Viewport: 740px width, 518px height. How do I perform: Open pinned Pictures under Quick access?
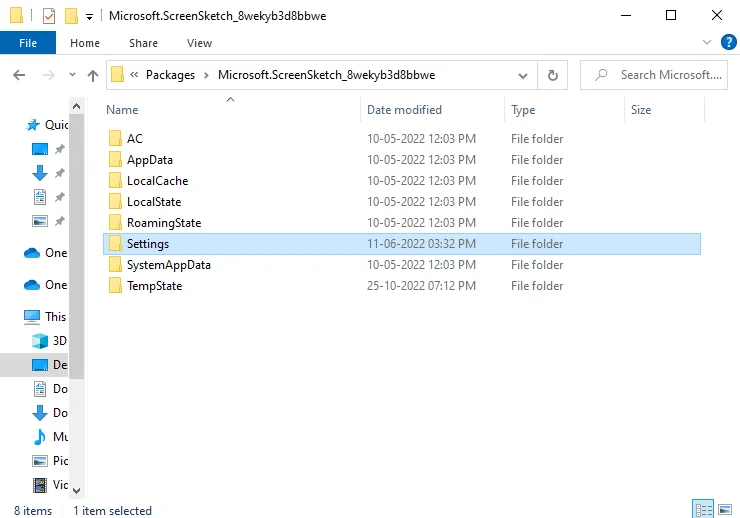click(x=40, y=221)
